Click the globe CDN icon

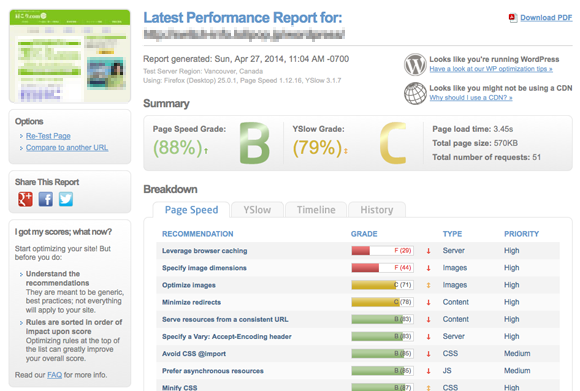click(x=415, y=93)
